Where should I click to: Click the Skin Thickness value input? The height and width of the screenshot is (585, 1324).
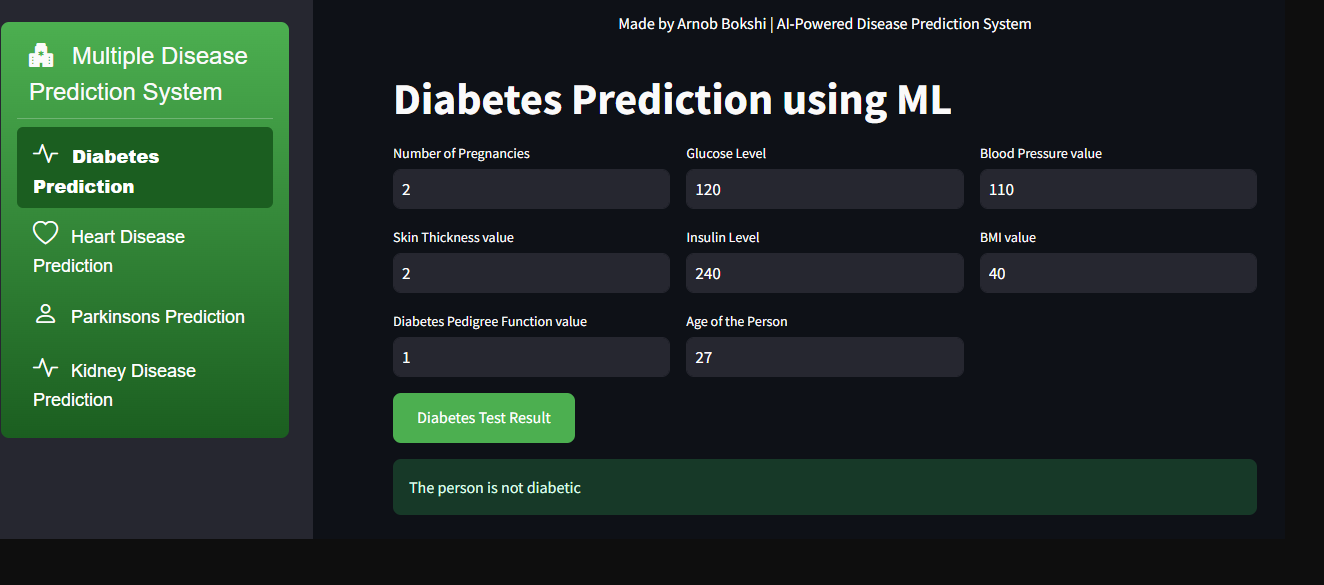point(531,273)
